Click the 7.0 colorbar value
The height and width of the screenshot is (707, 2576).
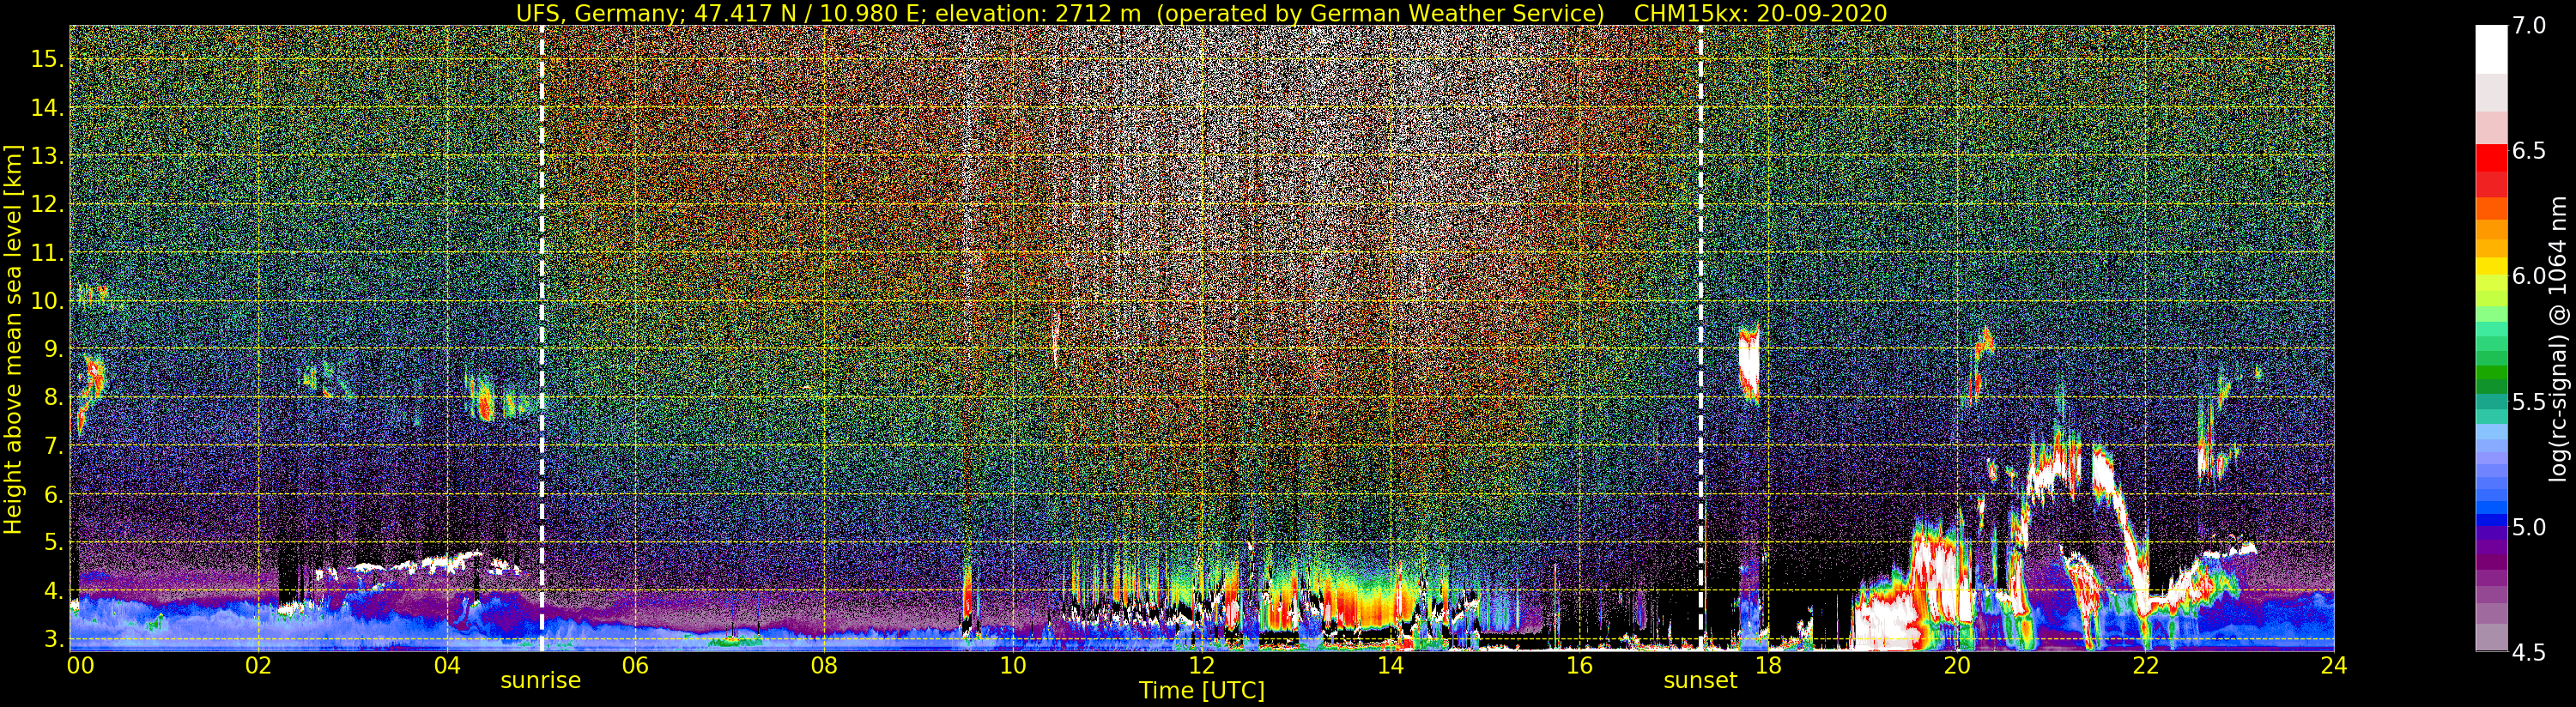tap(2529, 26)
